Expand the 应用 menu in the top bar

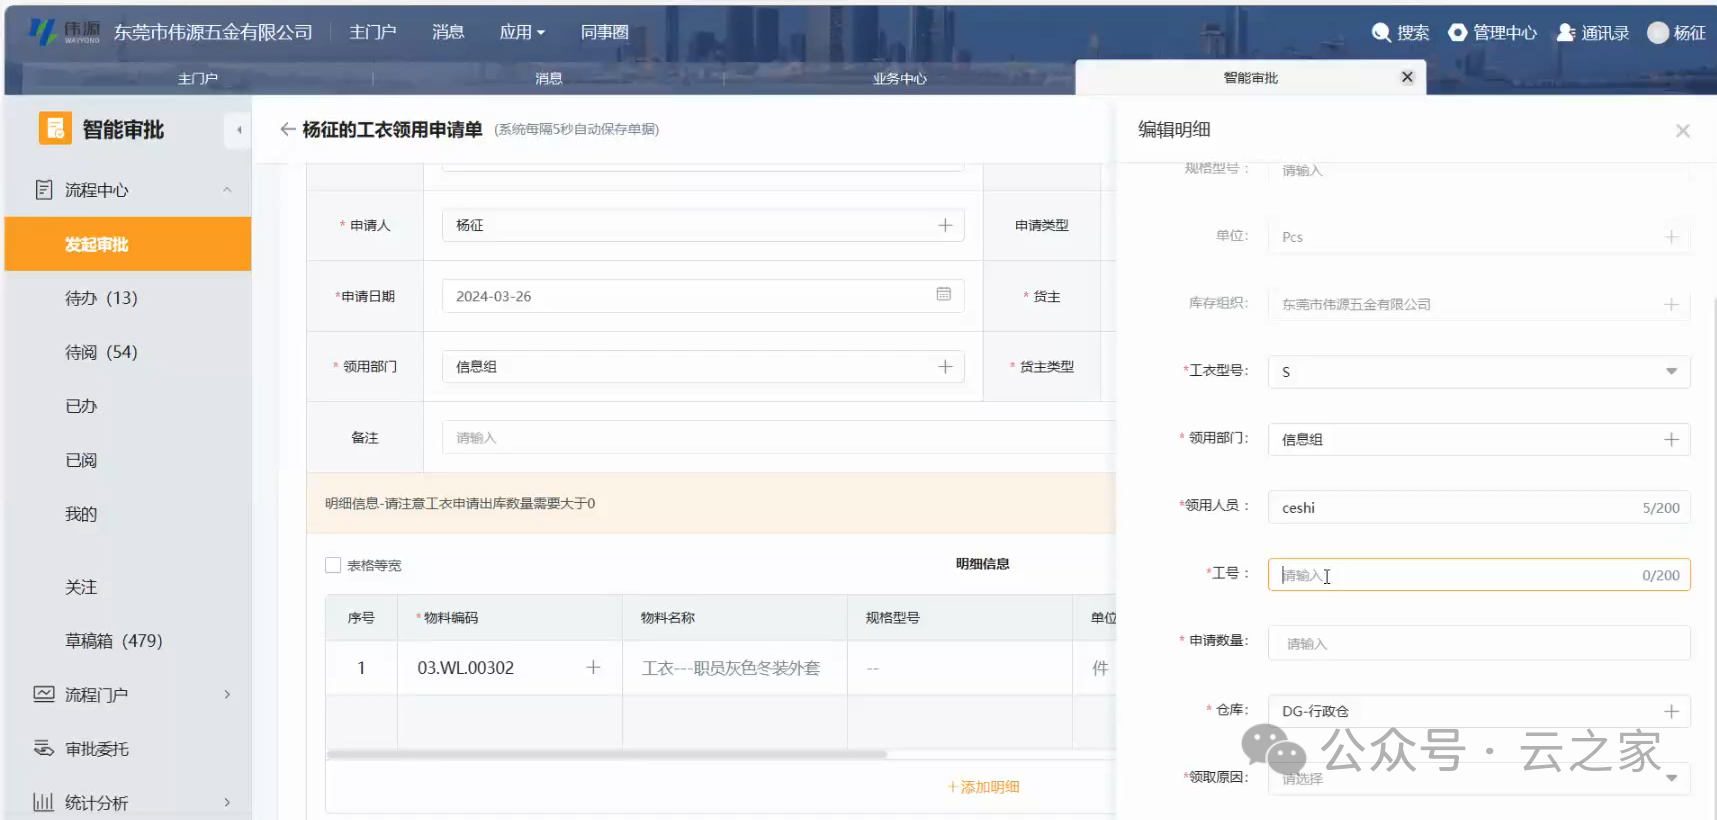pyautogui.click(x=522, y=32)
